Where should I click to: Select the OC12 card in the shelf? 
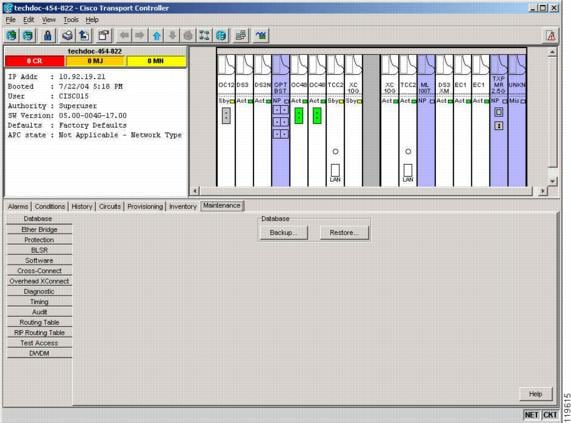click(x=226, y=120)
